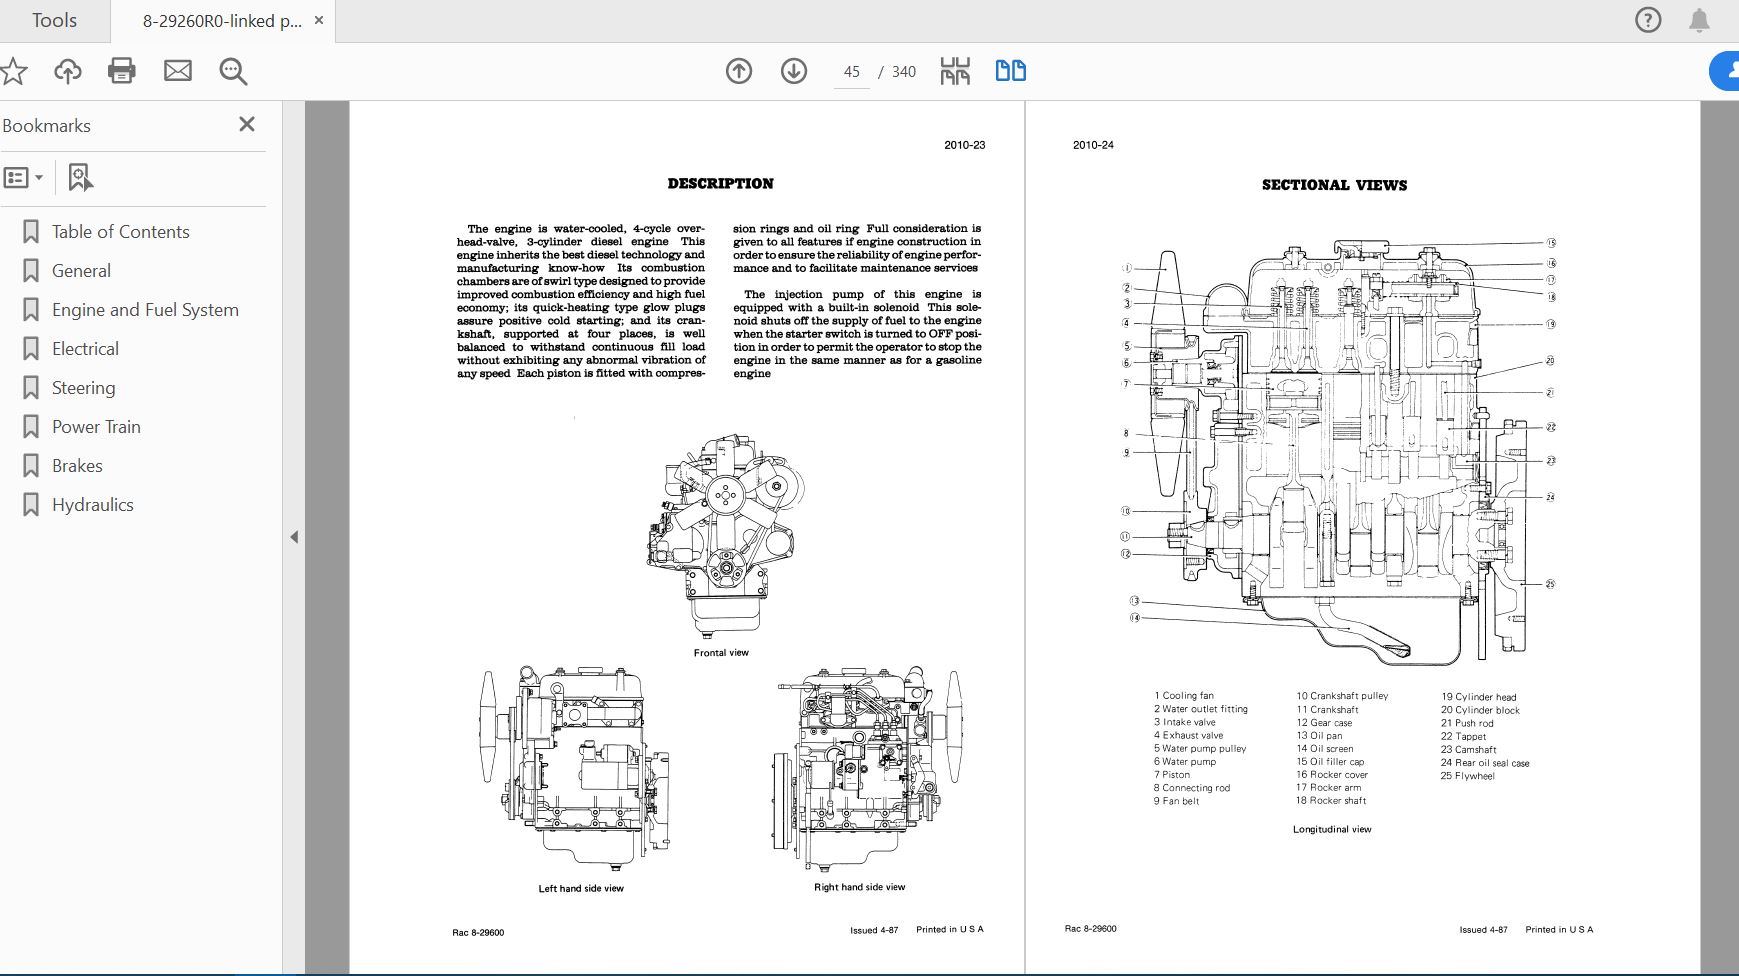Switch to the Tools tab
Screen dimensions: 1739x976
click(x=53, y=19)
